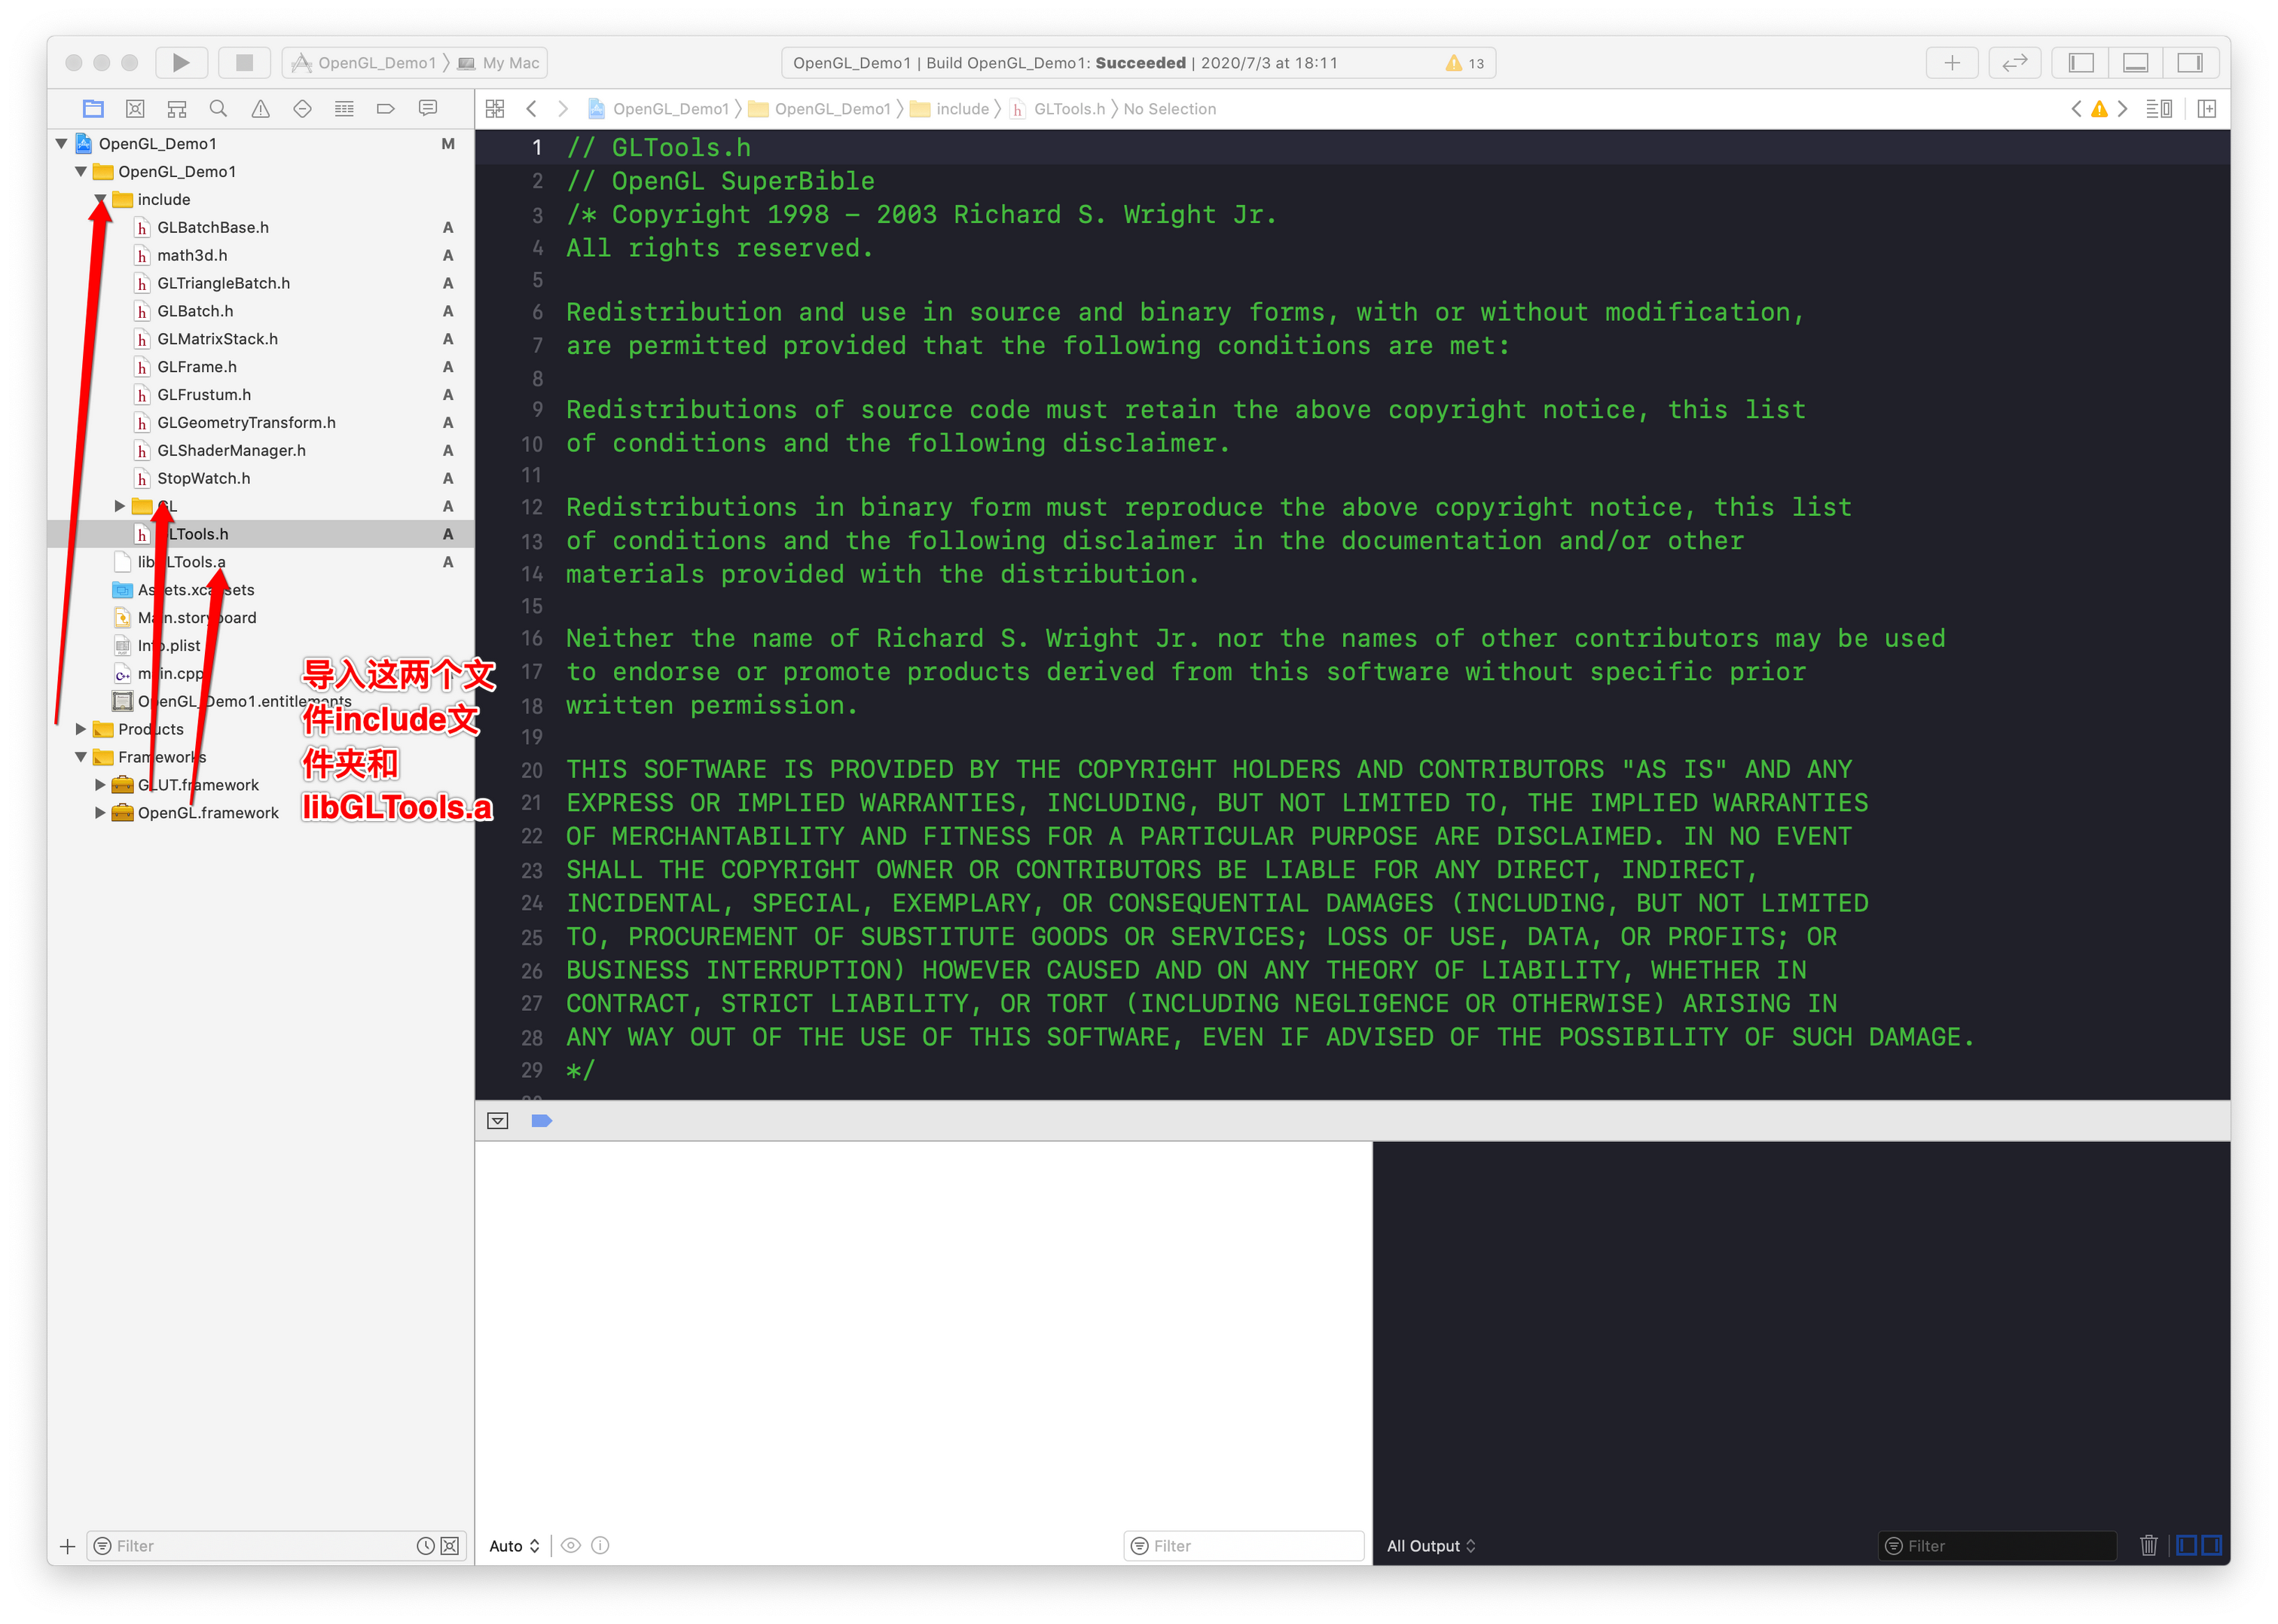
Task: Click the Library plus button
Action: (x=1951, y=63)
